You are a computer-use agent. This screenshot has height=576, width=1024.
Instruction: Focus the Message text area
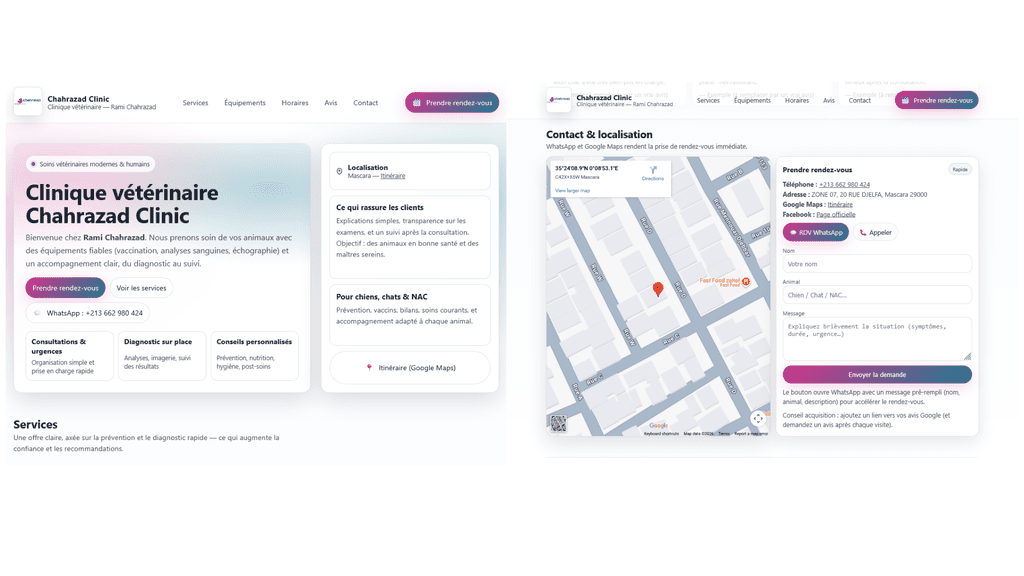click(x=877, y=339)
